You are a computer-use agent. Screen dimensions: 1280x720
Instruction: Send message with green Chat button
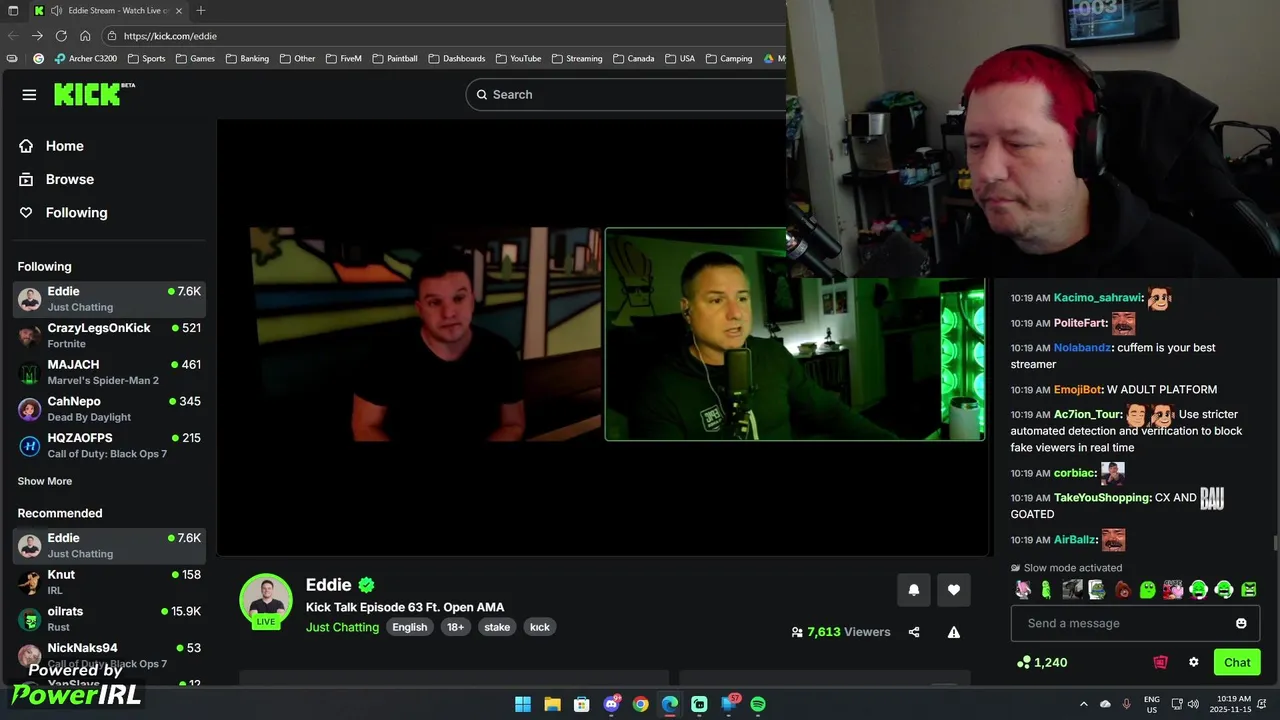pyautogui.click(x=1237, y=662)
